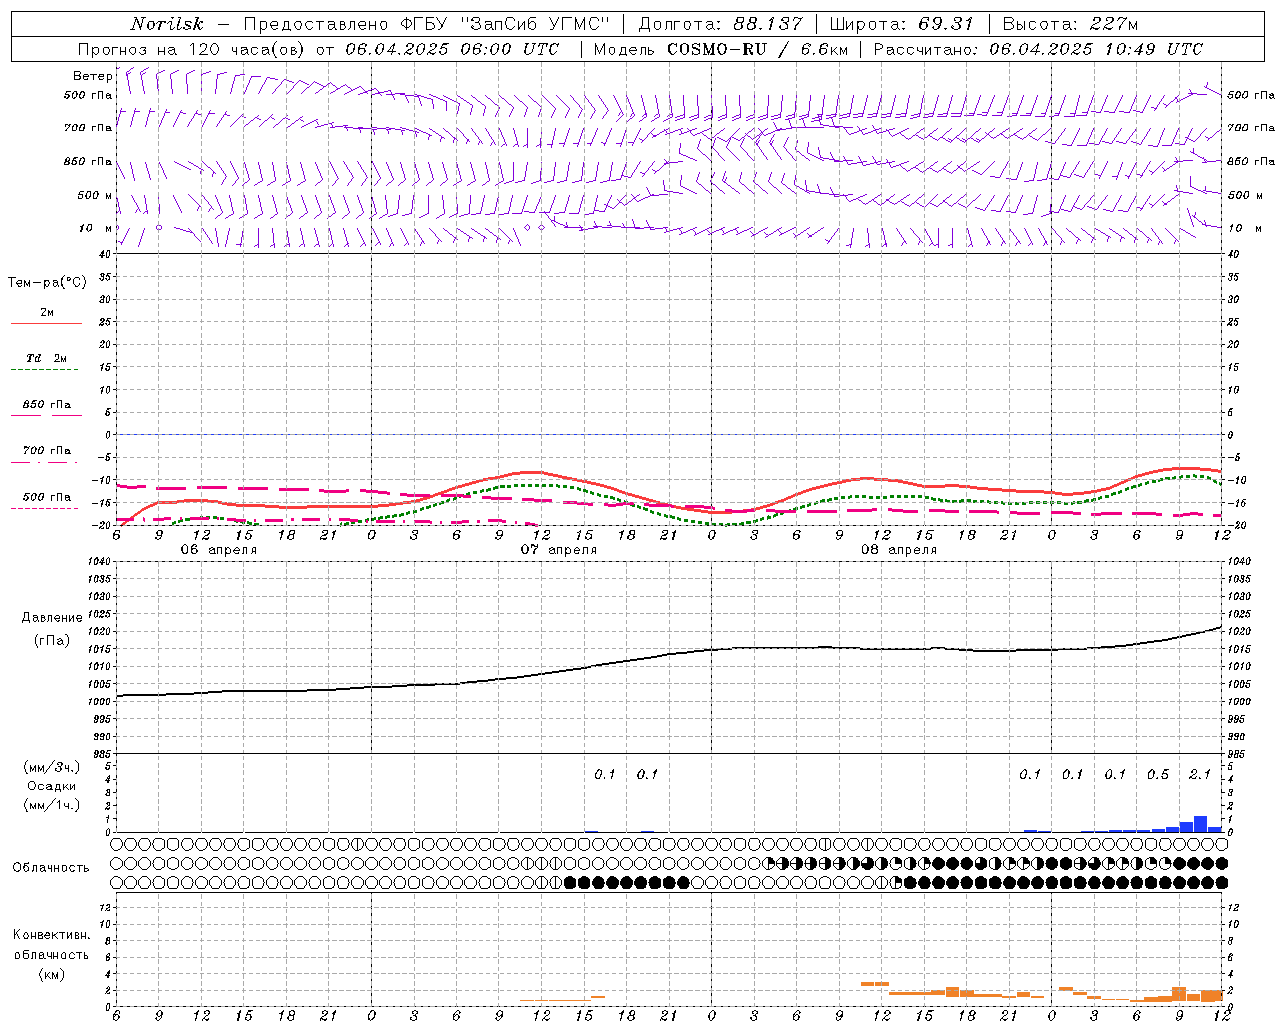Select the 'Высота: 227м' elevation text
This screenshot has height=1024, width=1280.
click(x=1070, y=24)
